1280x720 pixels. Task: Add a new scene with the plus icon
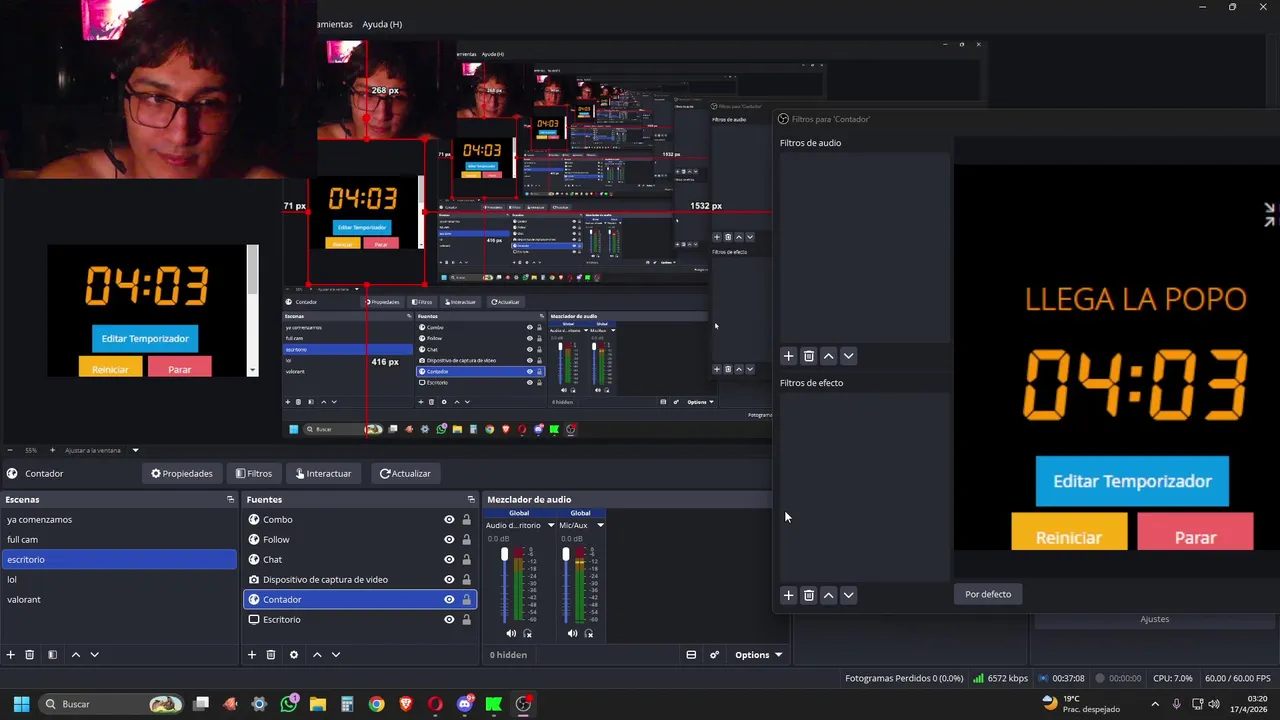tap(11, 655)
